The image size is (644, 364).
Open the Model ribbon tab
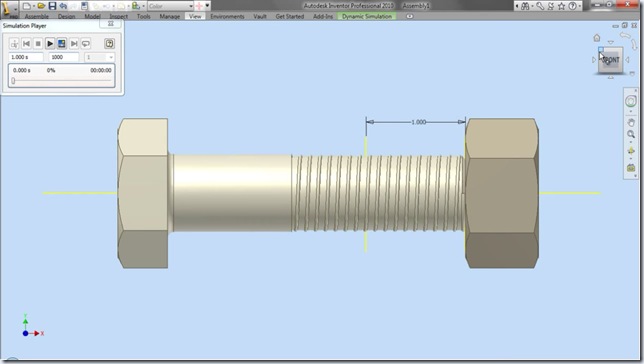click(92, 16)
